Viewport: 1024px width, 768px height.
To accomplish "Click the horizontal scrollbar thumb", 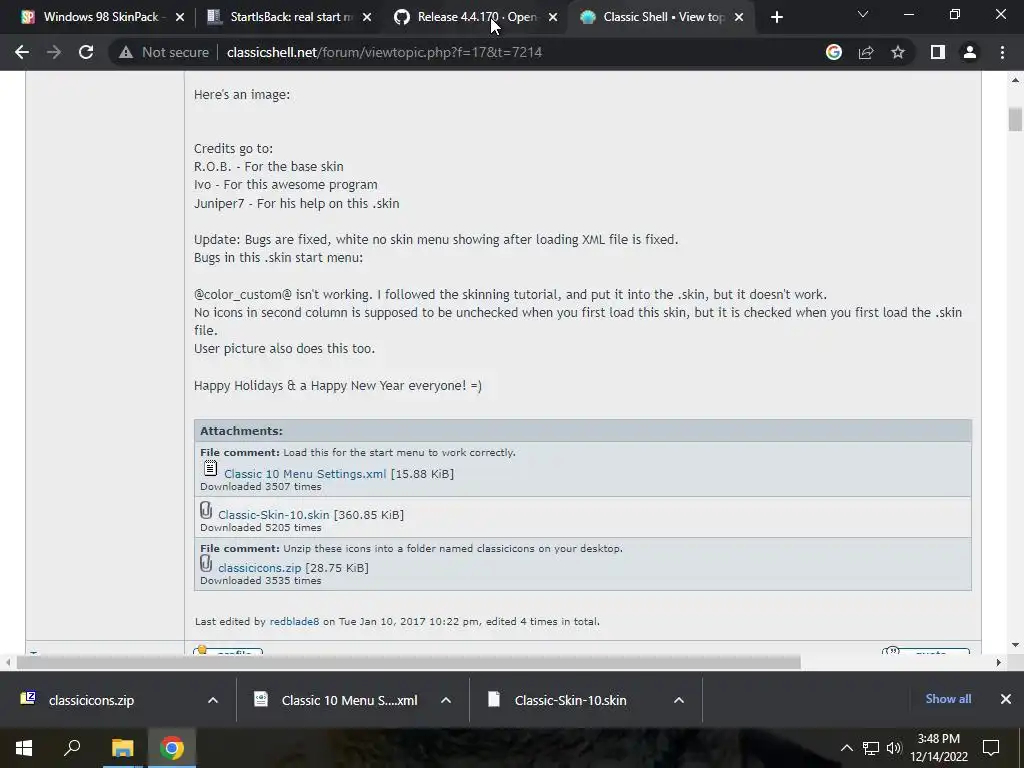I will pos(409,662).
